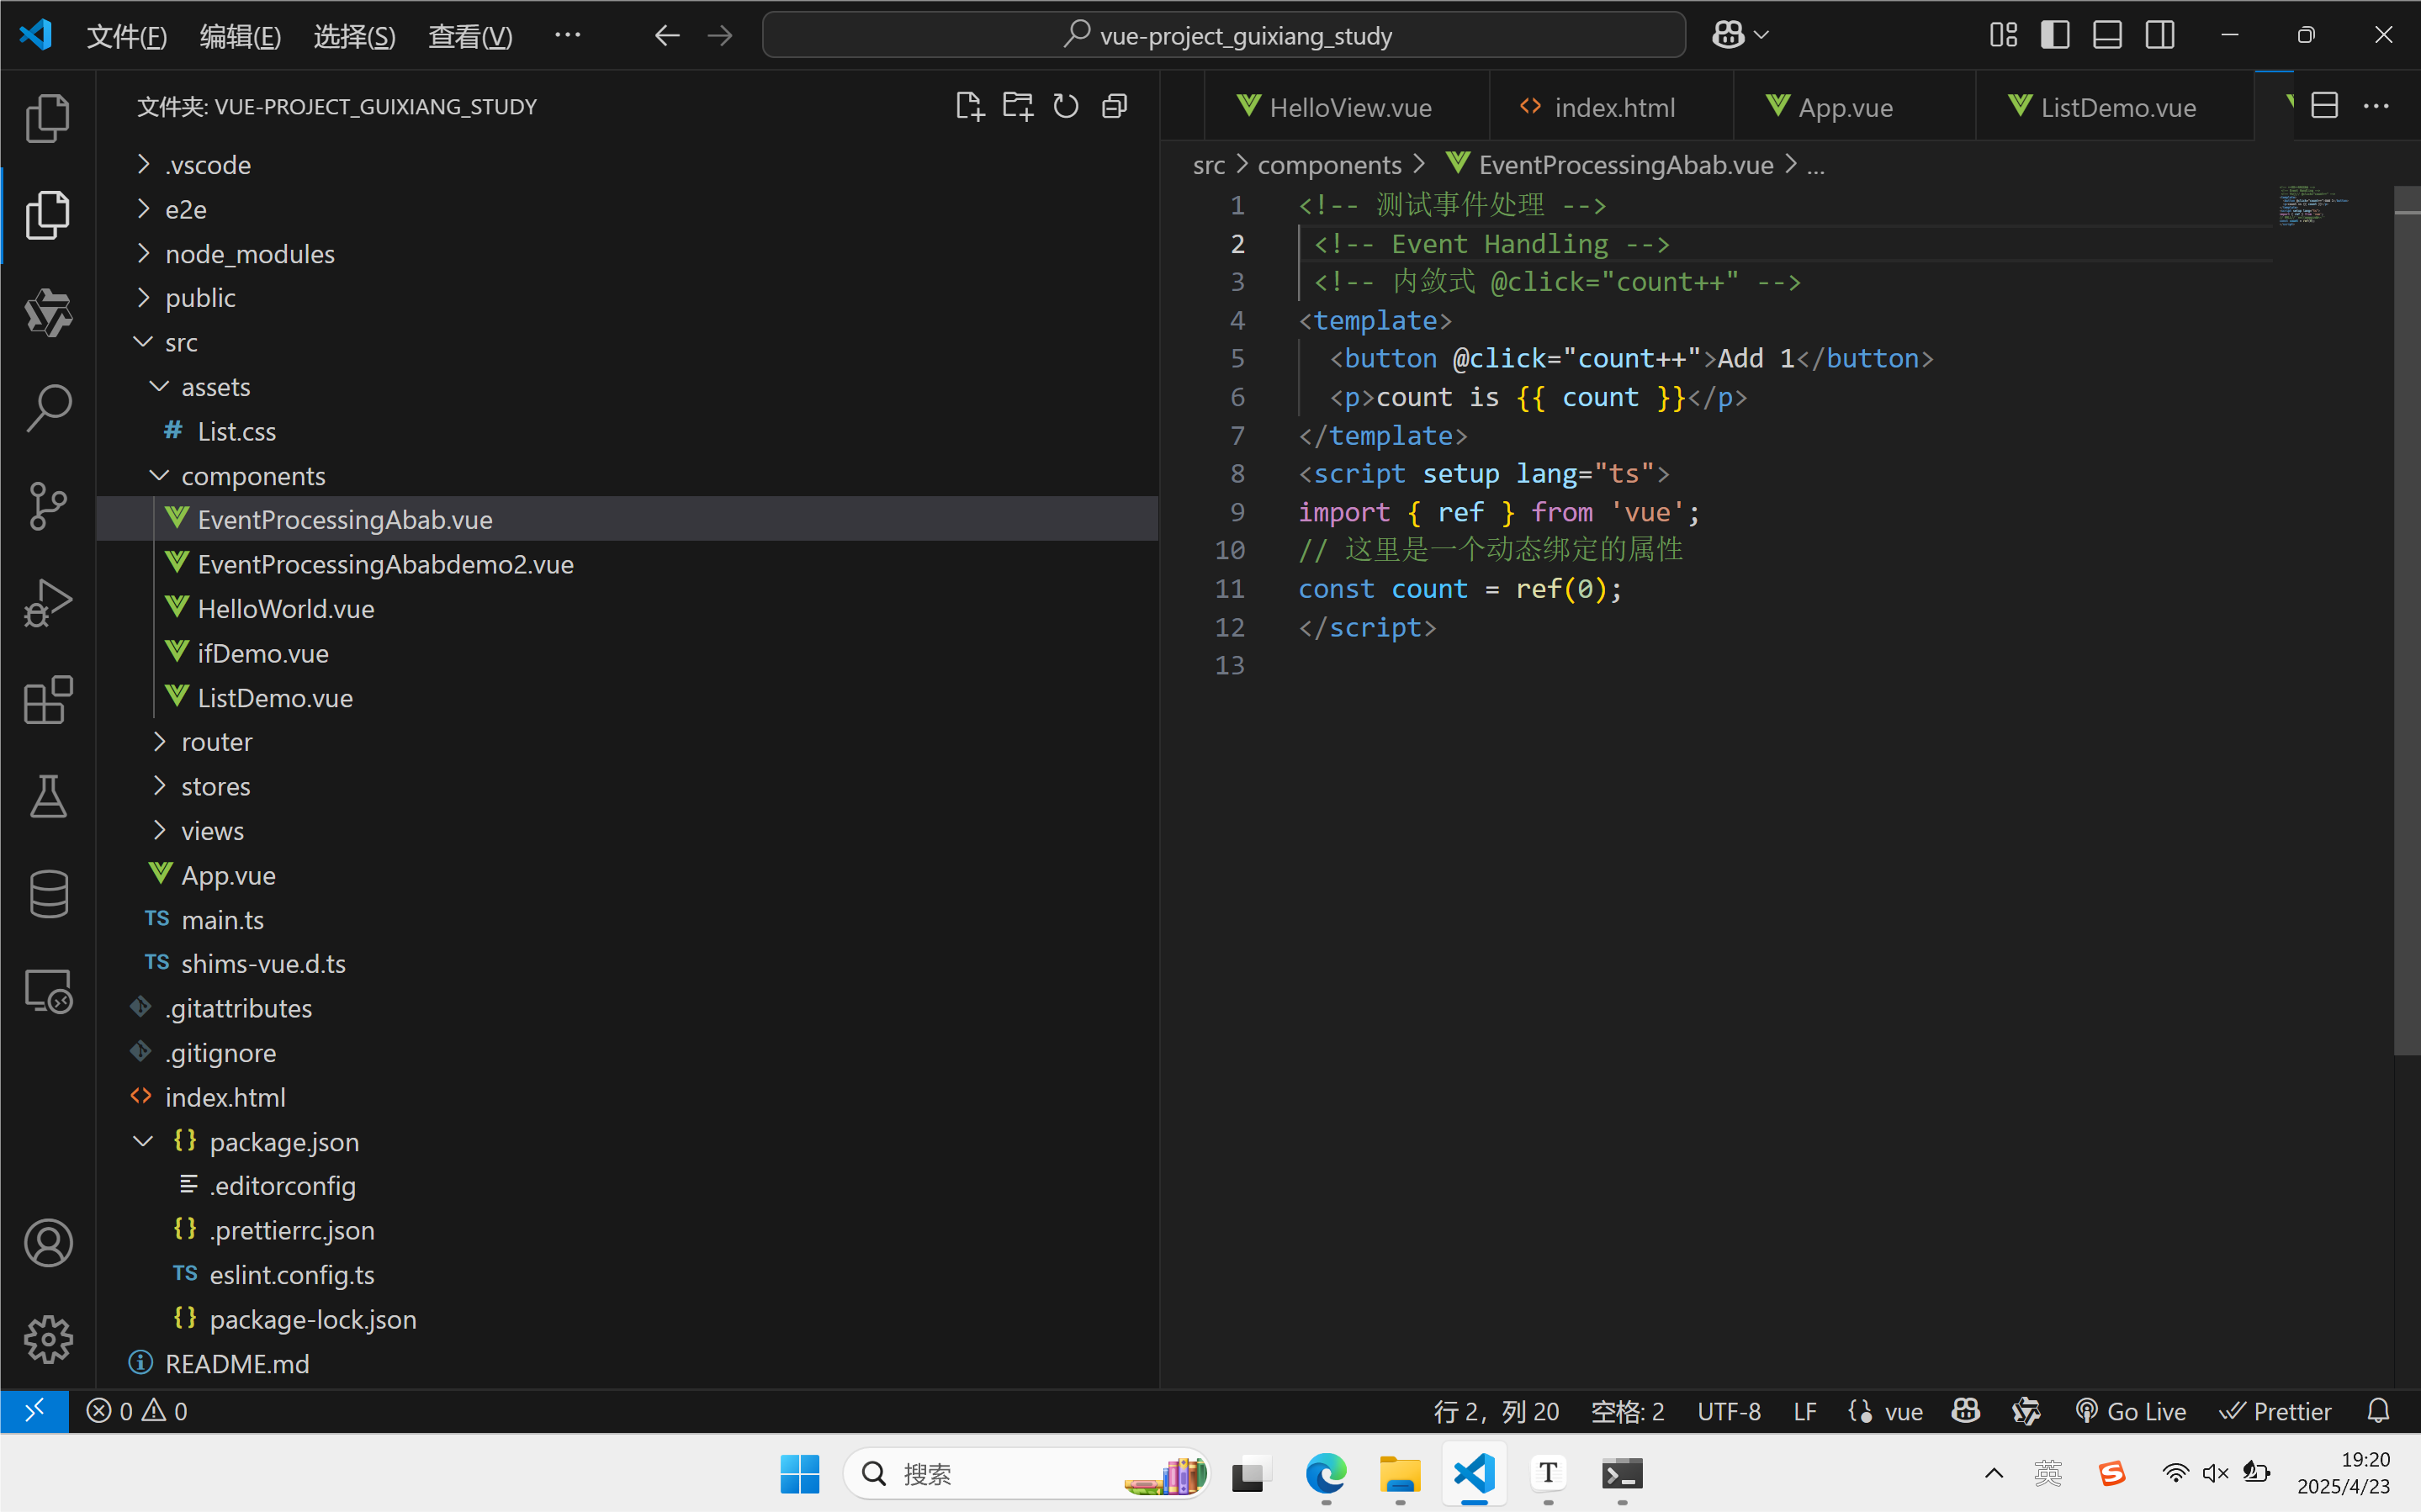Open the Source Control view
2421x1512 pixels.
(x=47, y=505)
